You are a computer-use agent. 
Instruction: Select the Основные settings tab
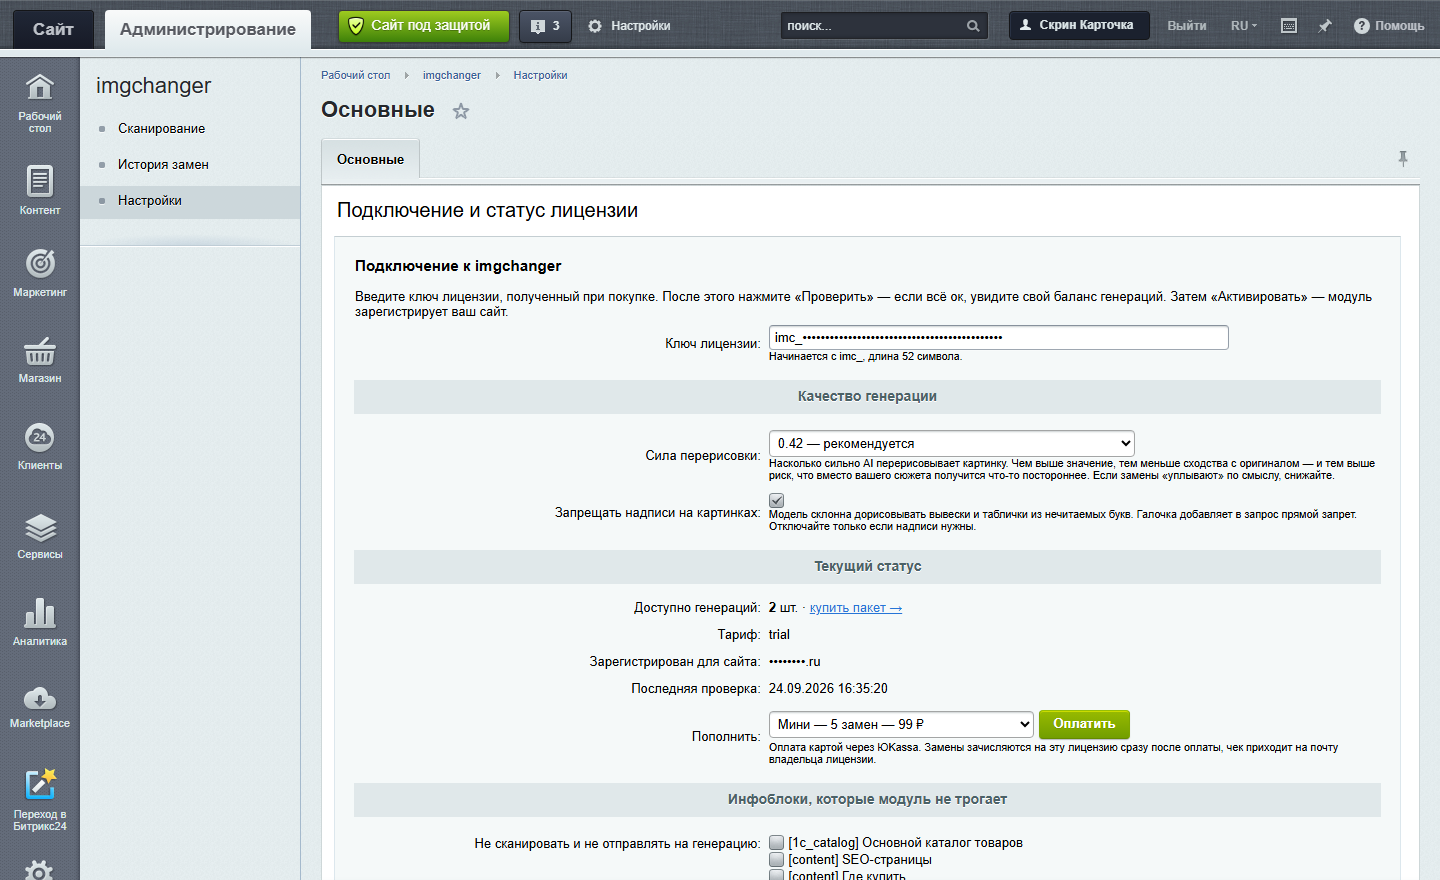click(x=370, y=160)
